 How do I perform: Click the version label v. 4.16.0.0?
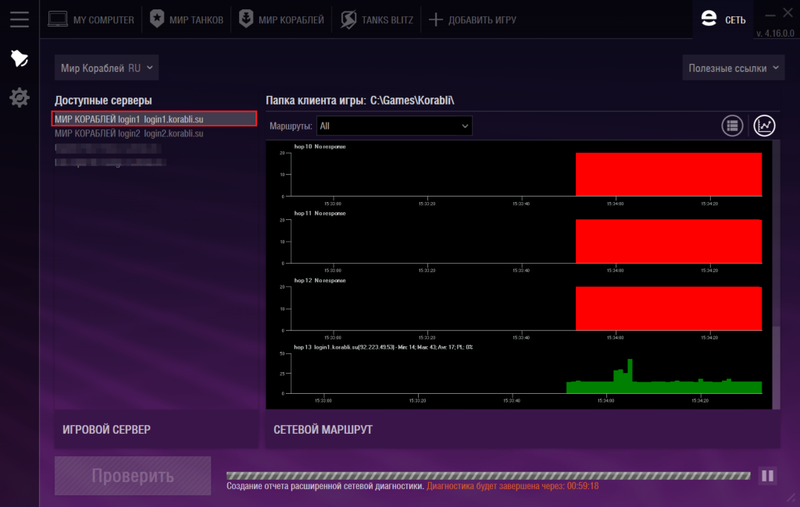coord(775,33)
